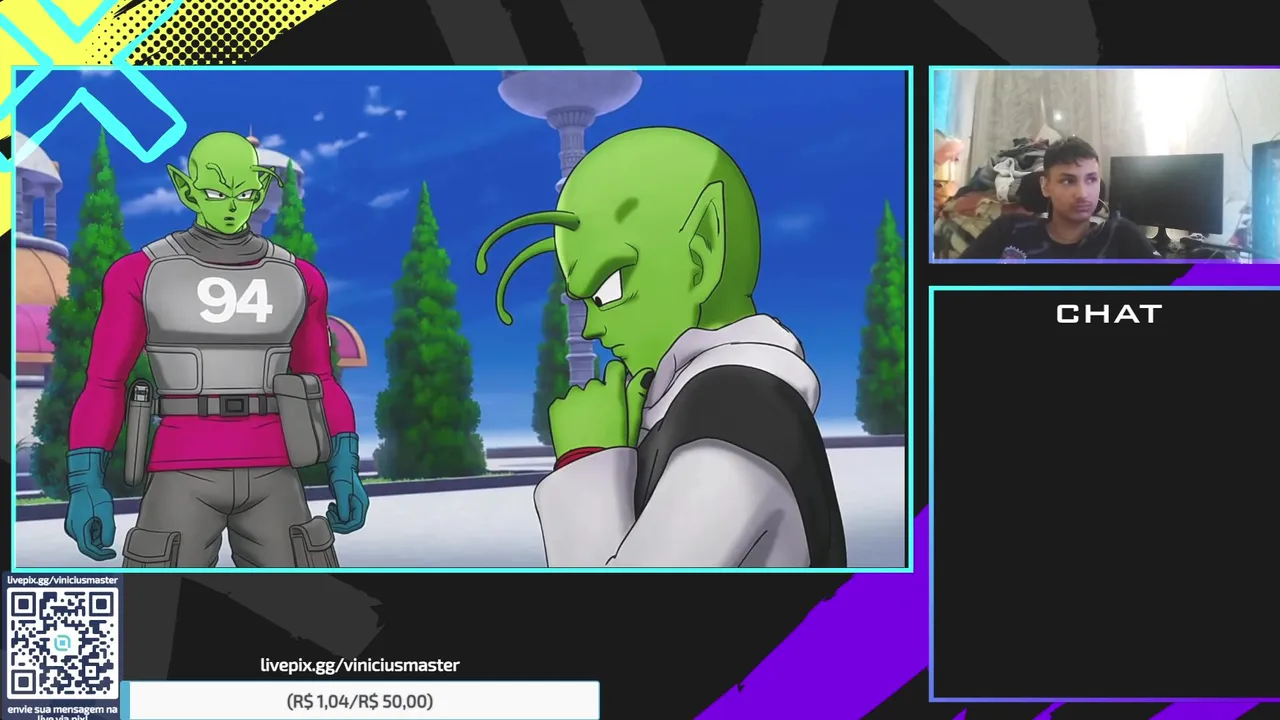Click the small livepix.gg/viniciusmaster text above QR code
The image size is (1280, 720).
pos(62,580)
